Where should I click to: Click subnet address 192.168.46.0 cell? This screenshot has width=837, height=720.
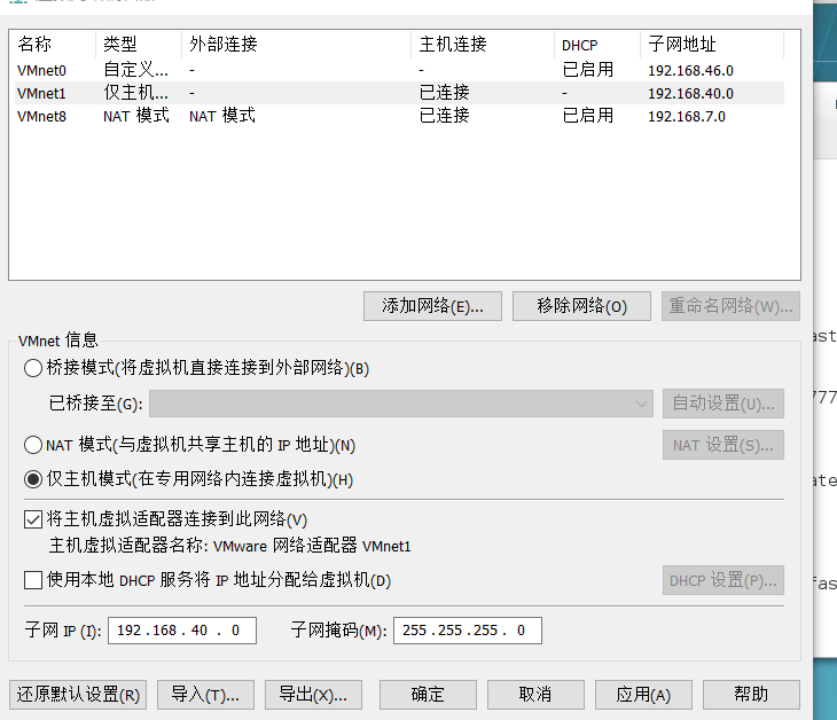click(x=691, y=70)
